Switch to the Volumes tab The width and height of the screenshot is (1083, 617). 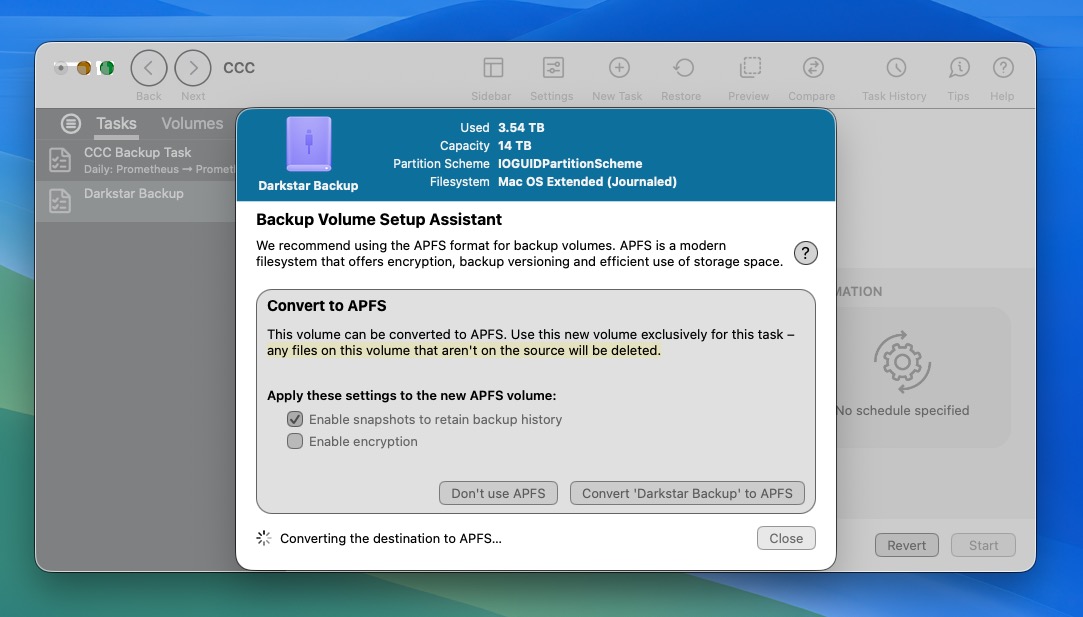(x=192, y=124)
